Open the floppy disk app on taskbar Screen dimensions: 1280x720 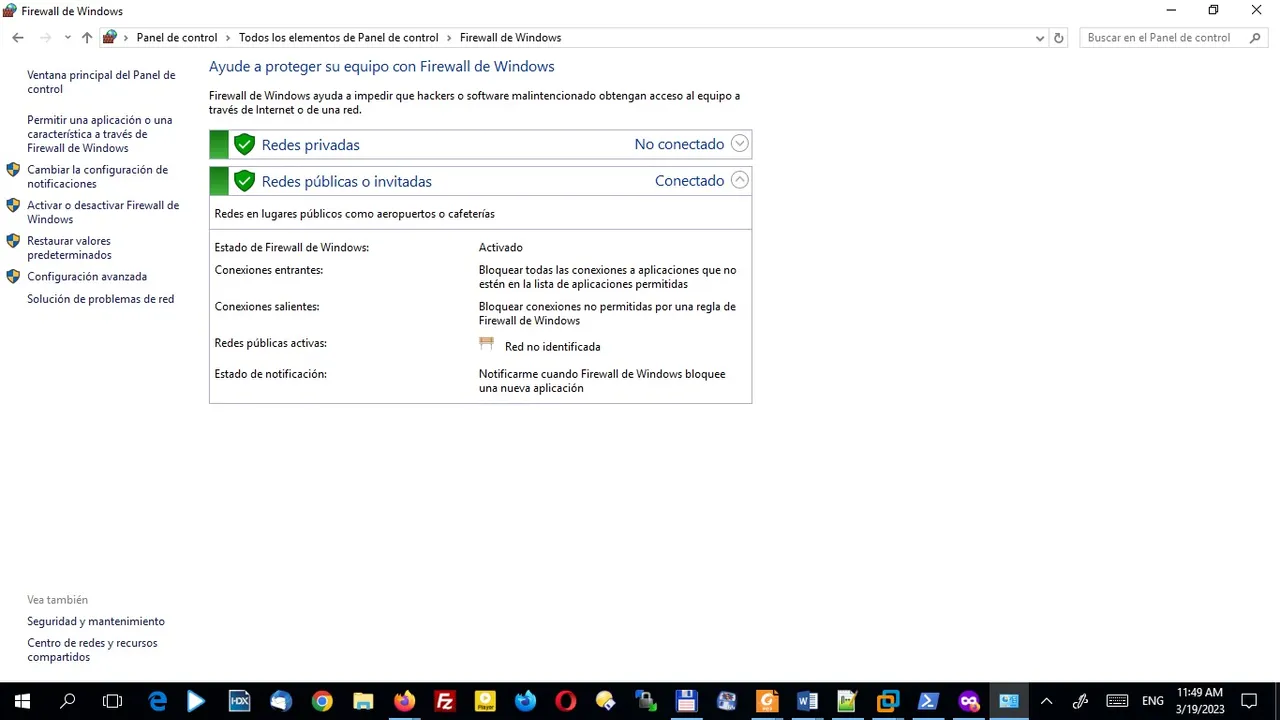pyautogui.click(x=686, y=701)
